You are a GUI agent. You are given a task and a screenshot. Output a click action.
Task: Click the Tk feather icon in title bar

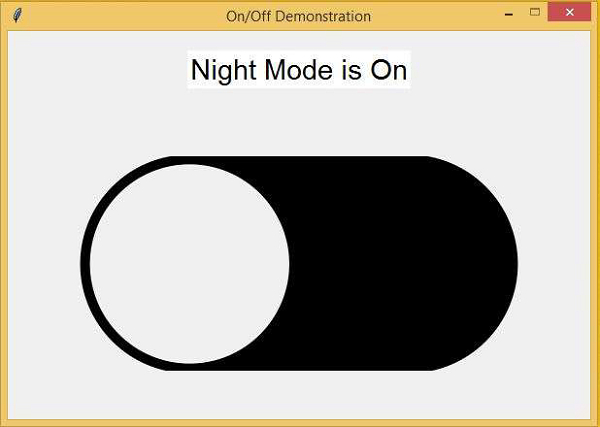click(x=17, y=15)
